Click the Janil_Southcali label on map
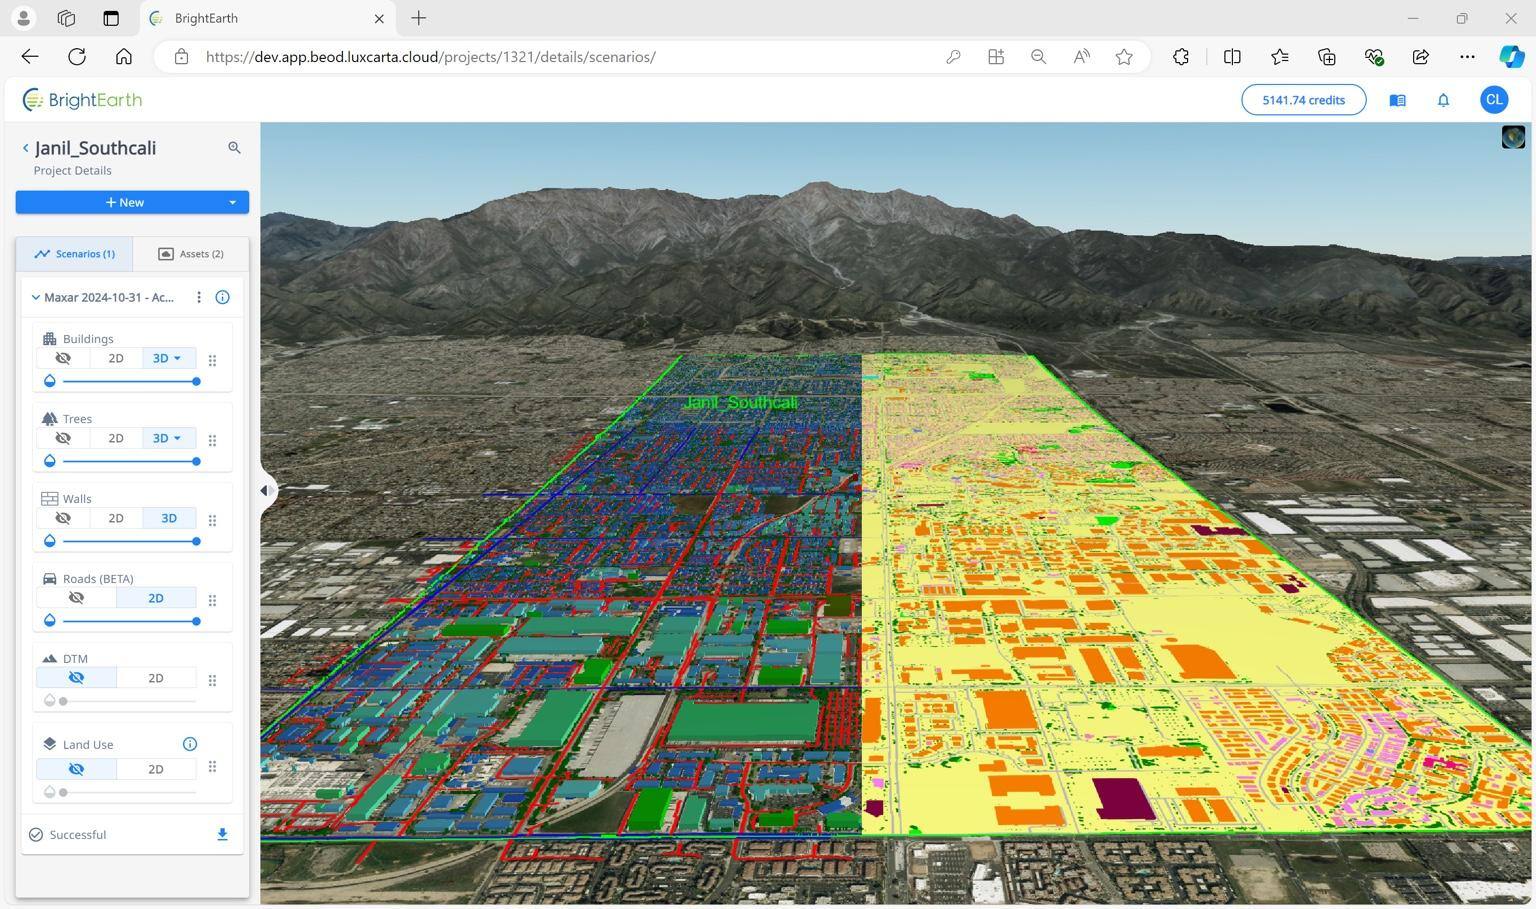 tap(740, 403)
